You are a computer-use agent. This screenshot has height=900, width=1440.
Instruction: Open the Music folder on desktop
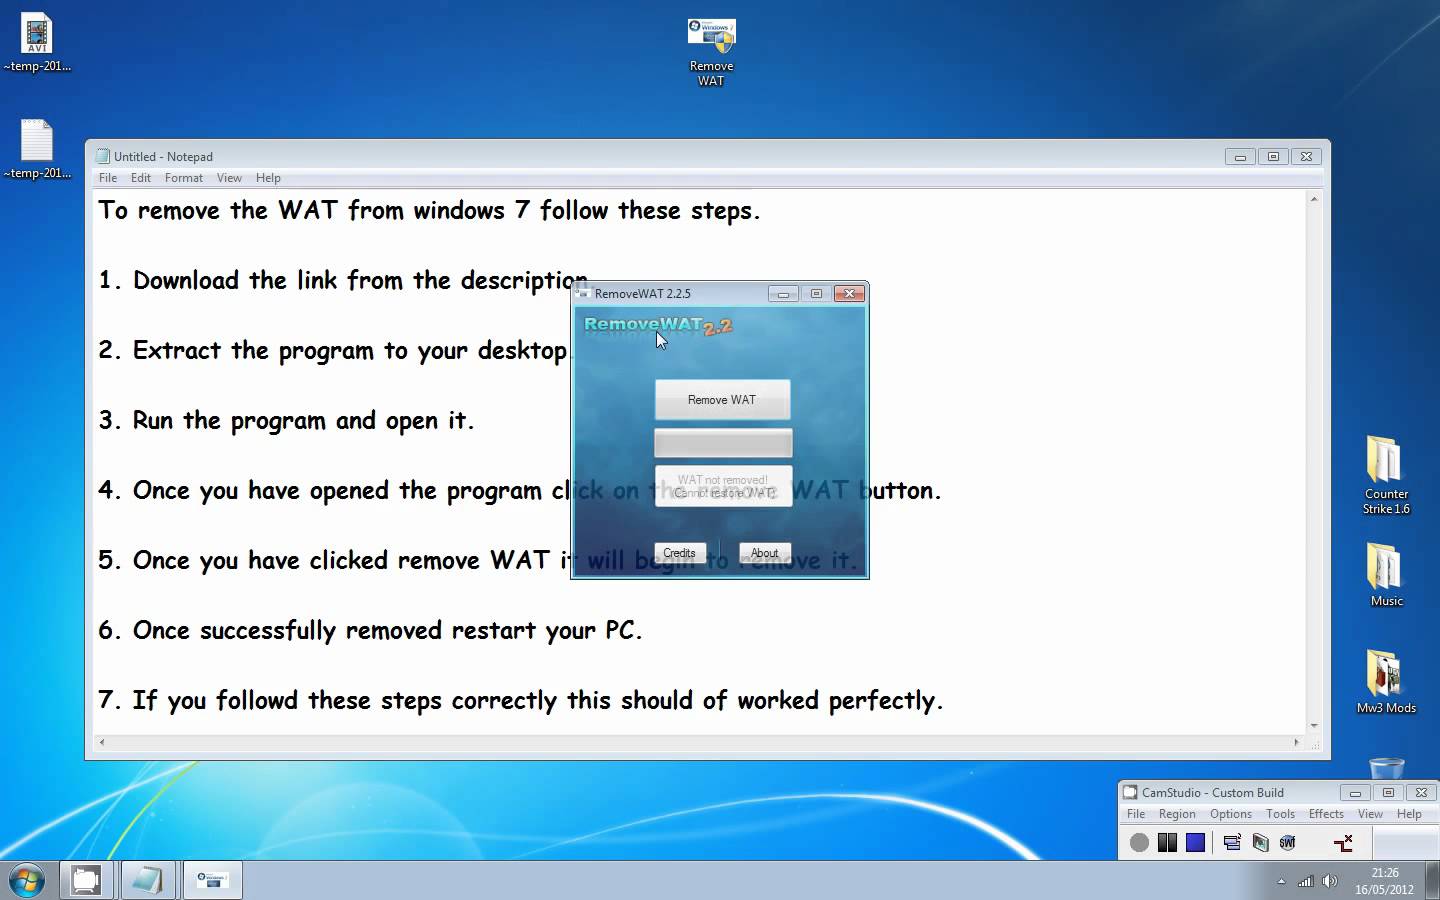[x=1386, y=575]
